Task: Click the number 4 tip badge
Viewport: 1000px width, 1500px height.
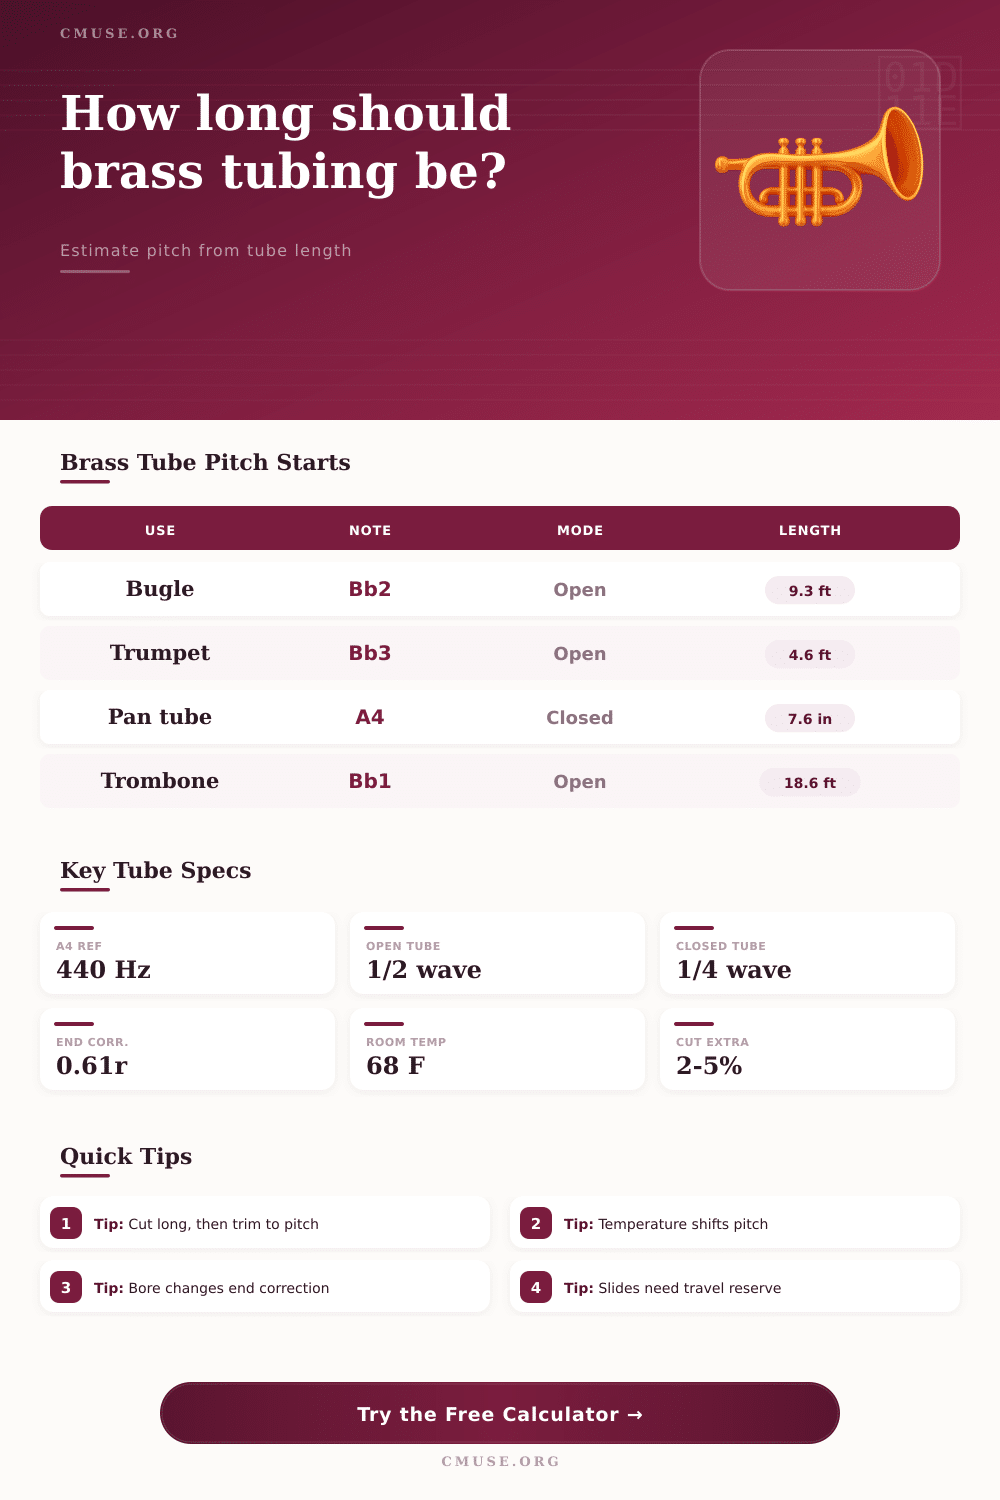Action: click(536, 1287)
